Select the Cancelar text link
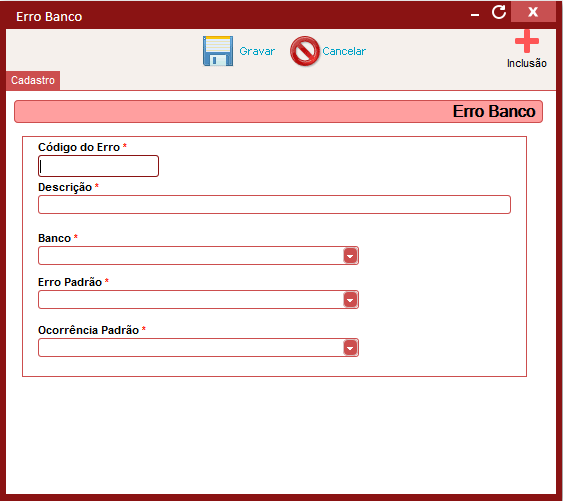Viewport: 563px width, 501px height. pos(344,51)
